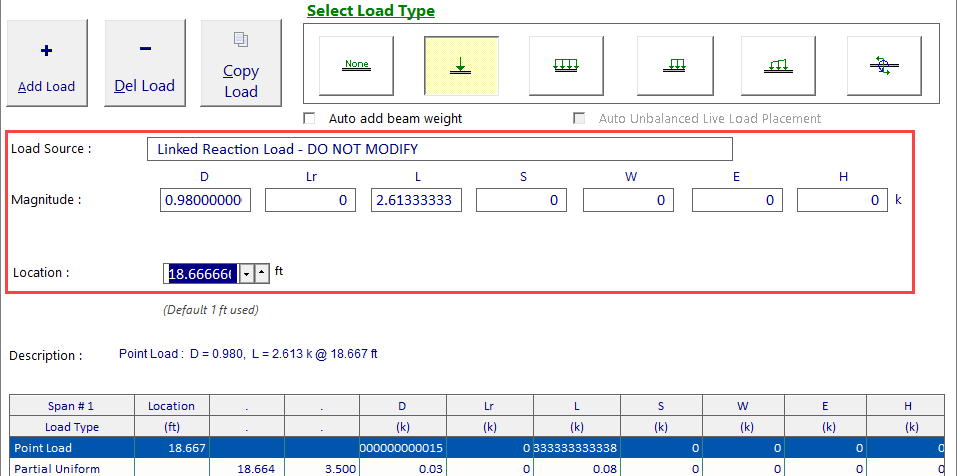Choose the full uniform load type
962x476 pixels.
566,65
